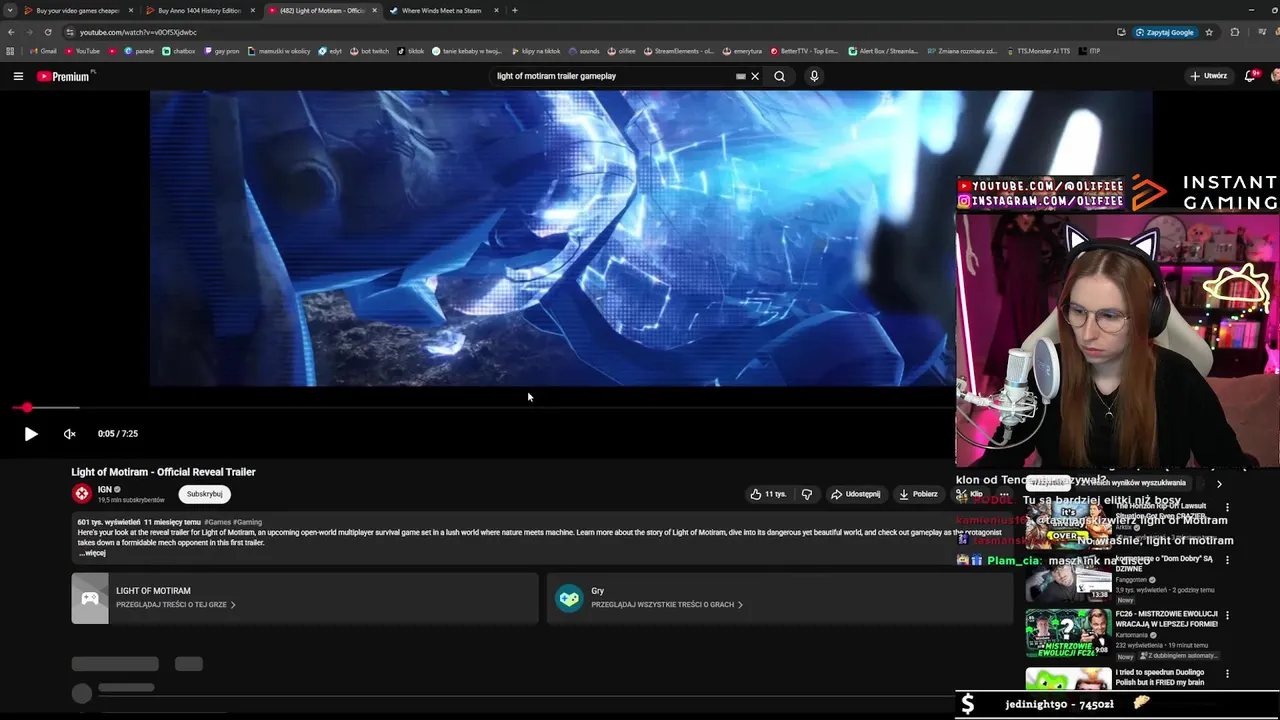Click the game controller thumbnail icon

pyautogui.click(x=90, y=598)
